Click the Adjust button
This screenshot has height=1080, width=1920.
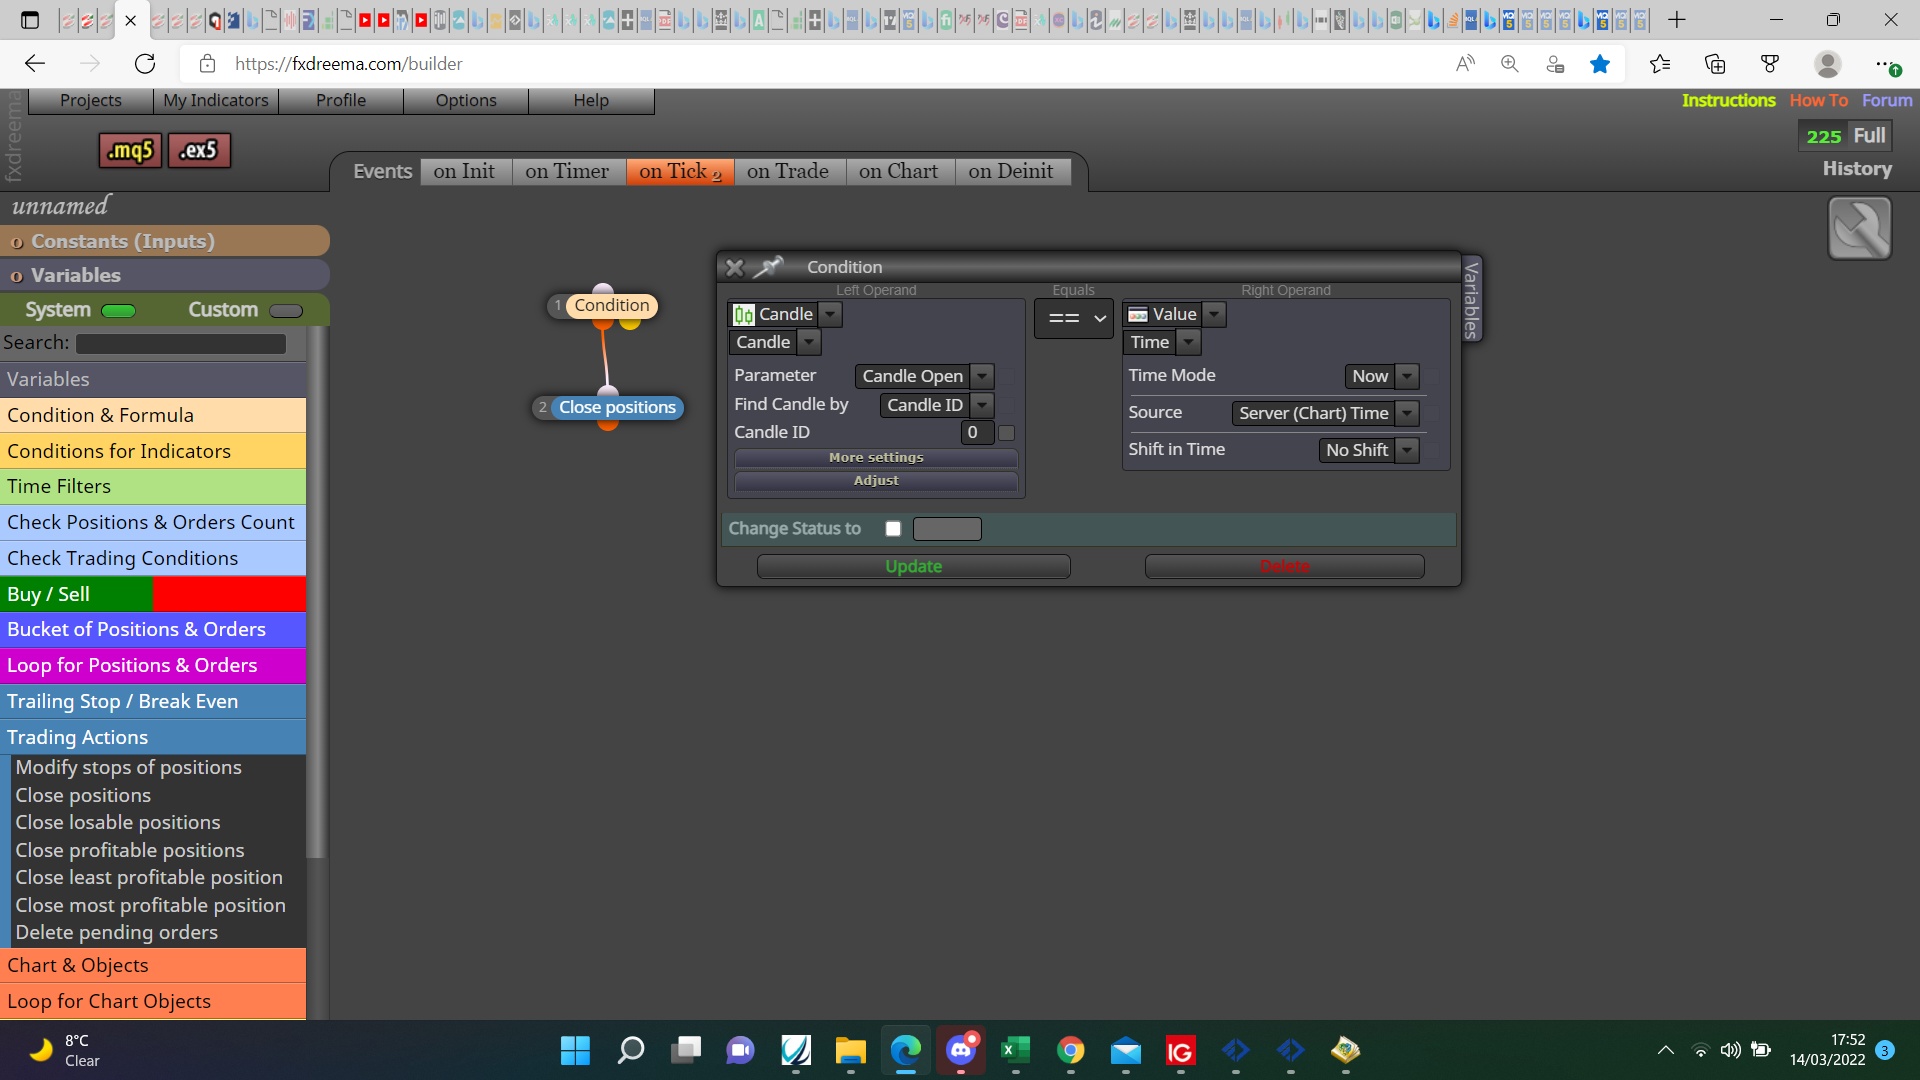pos(876,481)
